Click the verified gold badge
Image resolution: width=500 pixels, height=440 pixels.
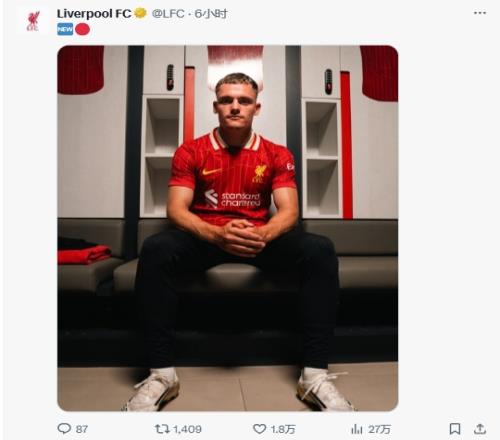coord(141,13)
